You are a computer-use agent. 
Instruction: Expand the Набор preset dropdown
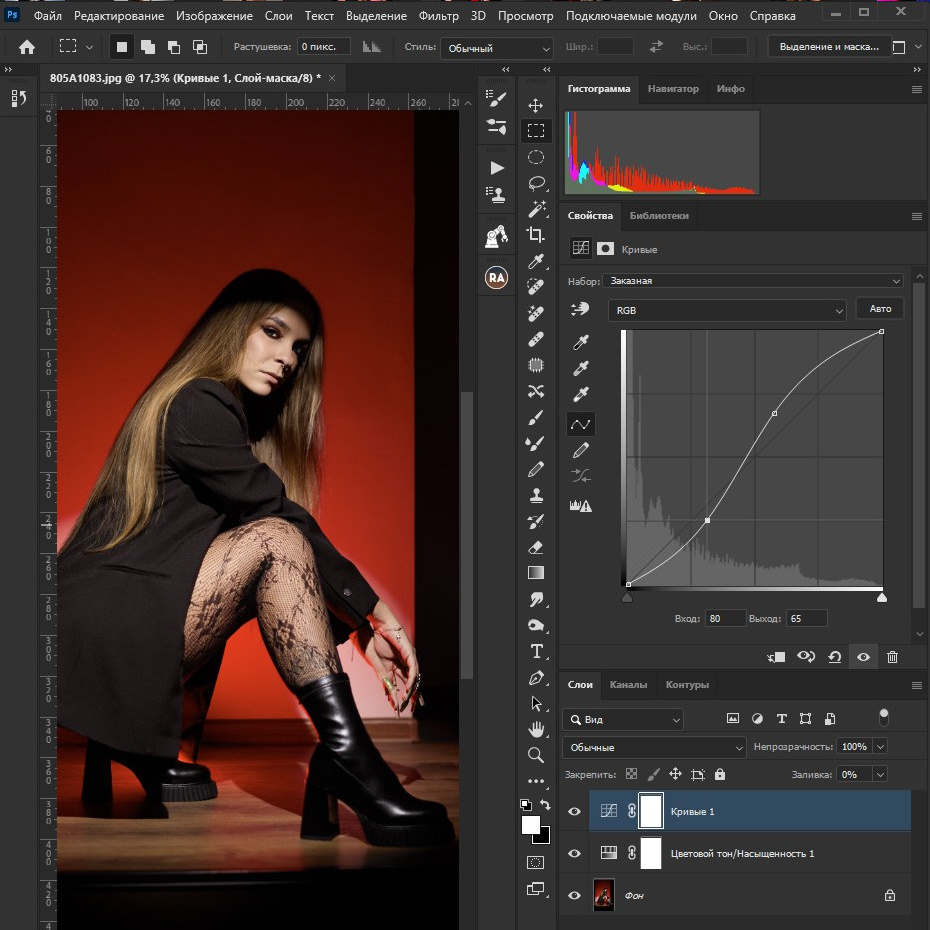[753, 282]
